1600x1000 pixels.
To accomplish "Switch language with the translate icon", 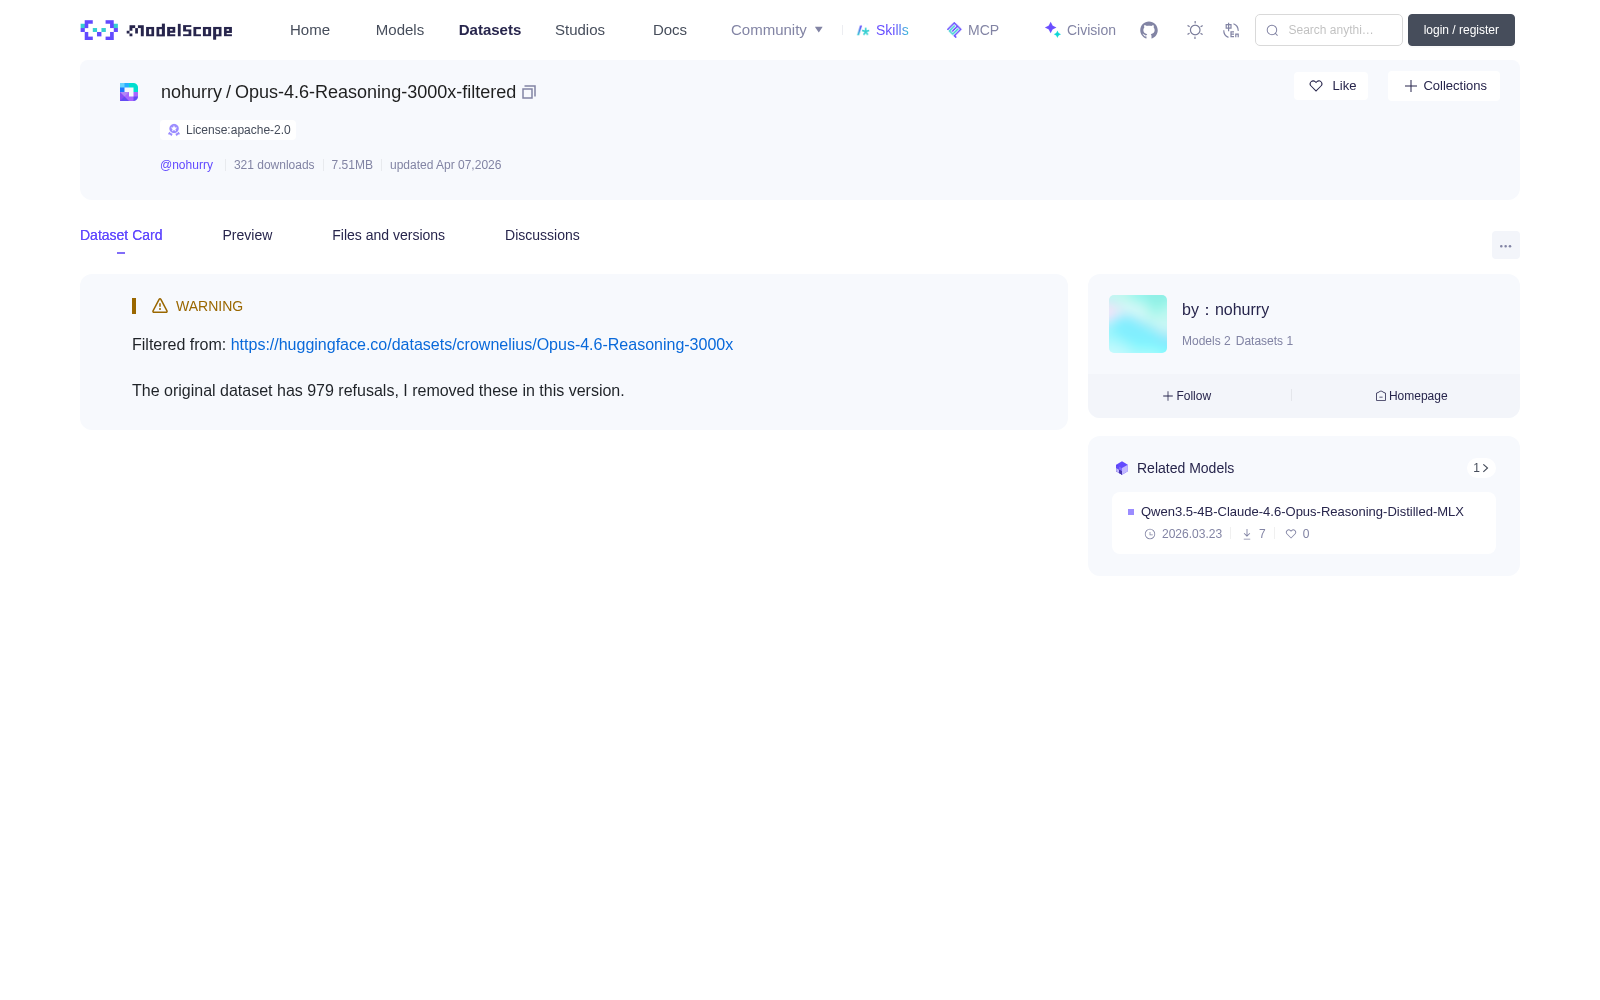I will pos(1232,30).
